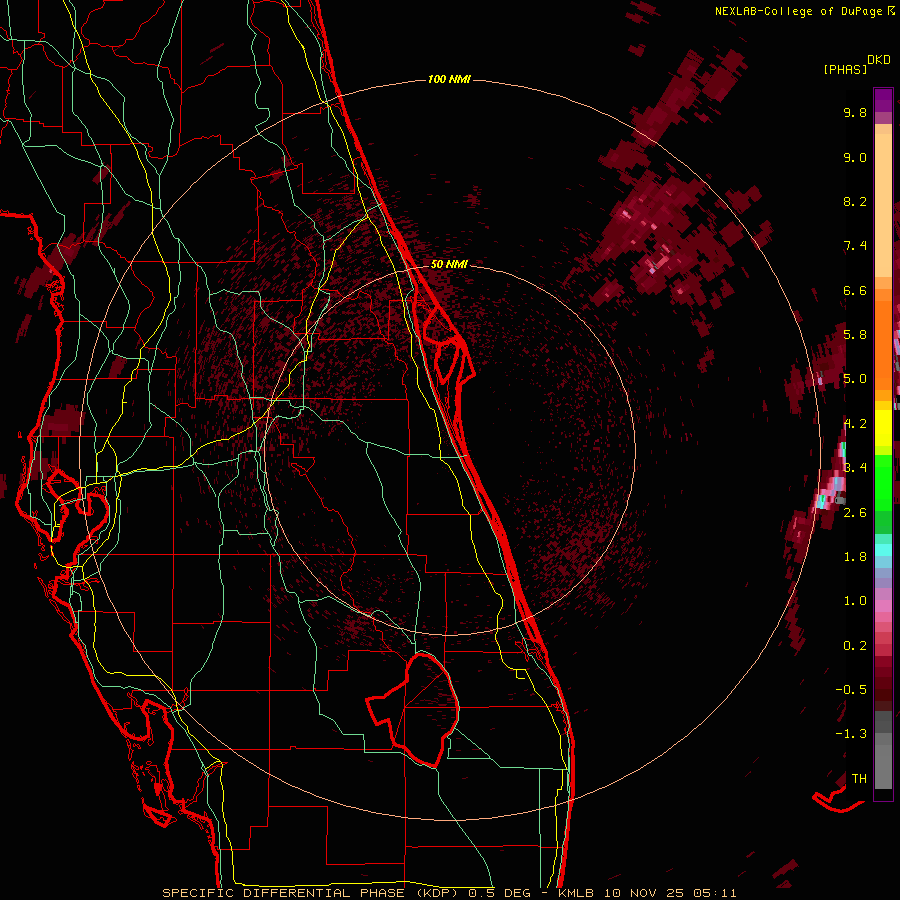The height and width of the screenshot is (900, 900).
Task: Pick the bright green segment of the color bar
Action: (883, 481)
